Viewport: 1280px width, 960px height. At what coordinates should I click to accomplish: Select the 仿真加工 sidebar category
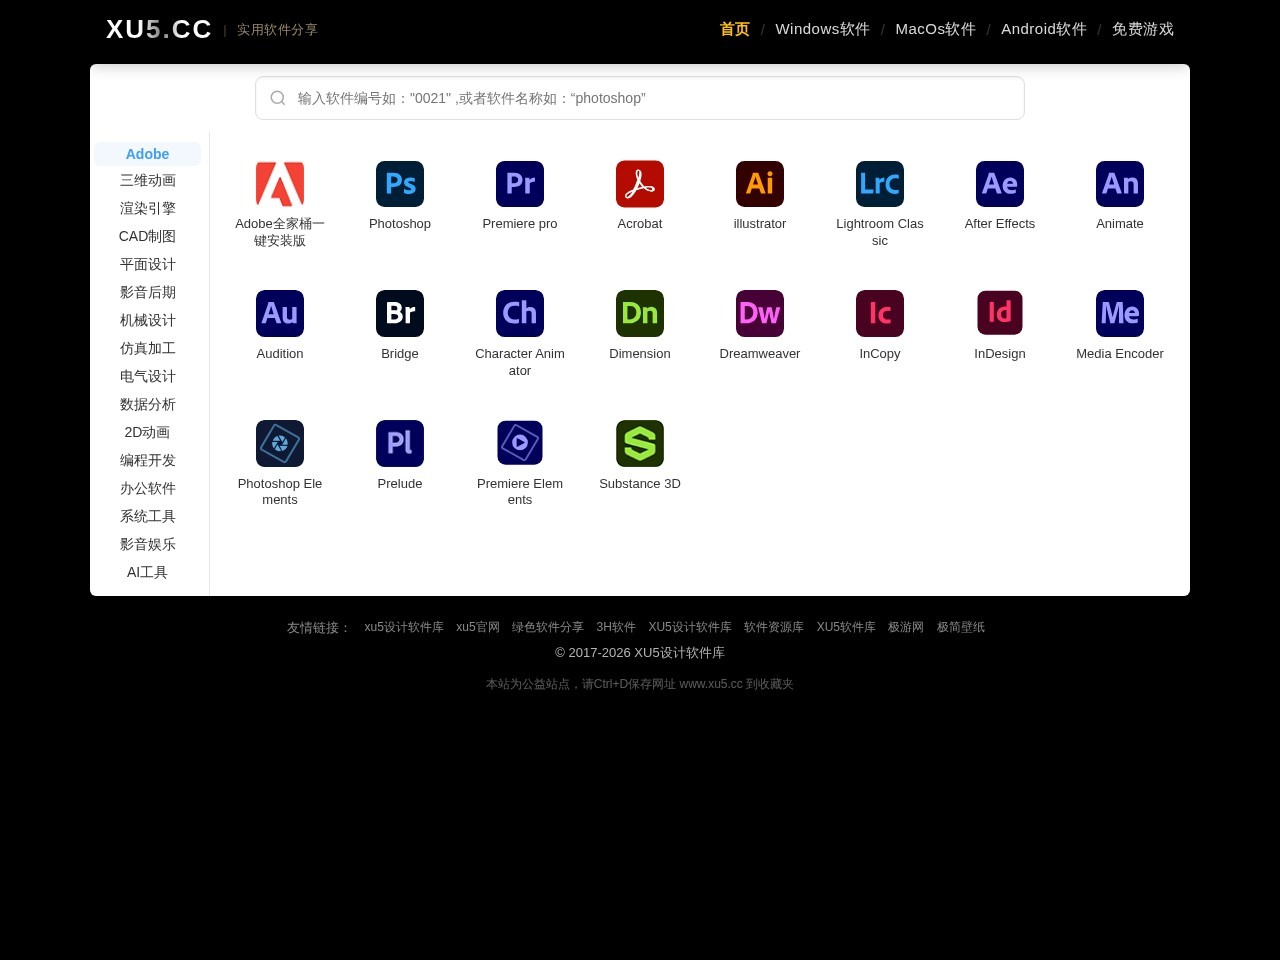pos(147,348)
